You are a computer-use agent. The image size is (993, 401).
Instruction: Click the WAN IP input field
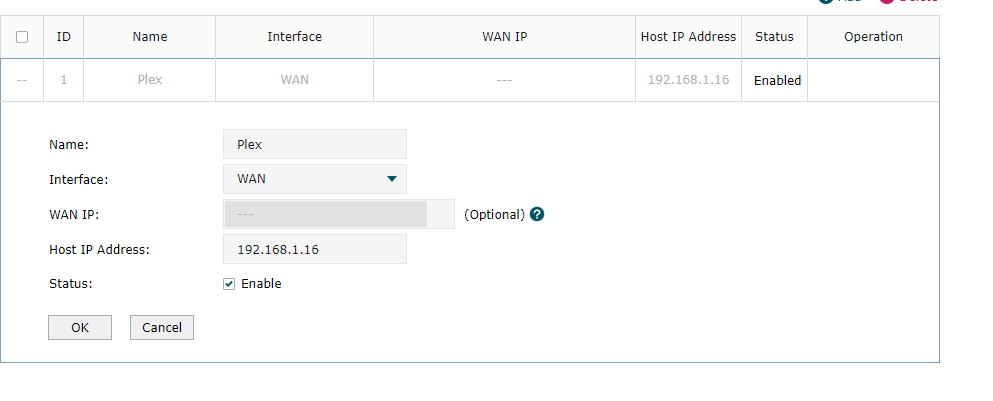click(x=339, y=214)
